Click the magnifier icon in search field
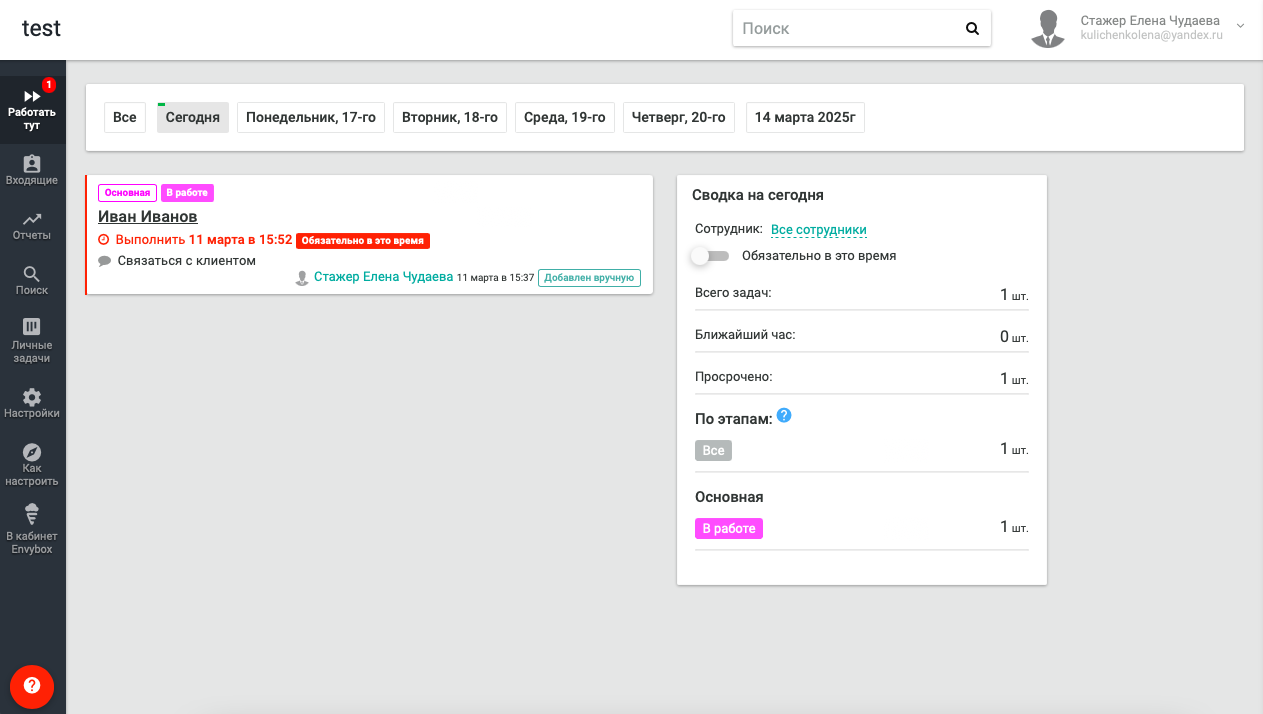Image resolution: width=1263 pixels, height=714 pixels. tap(972, 29)
